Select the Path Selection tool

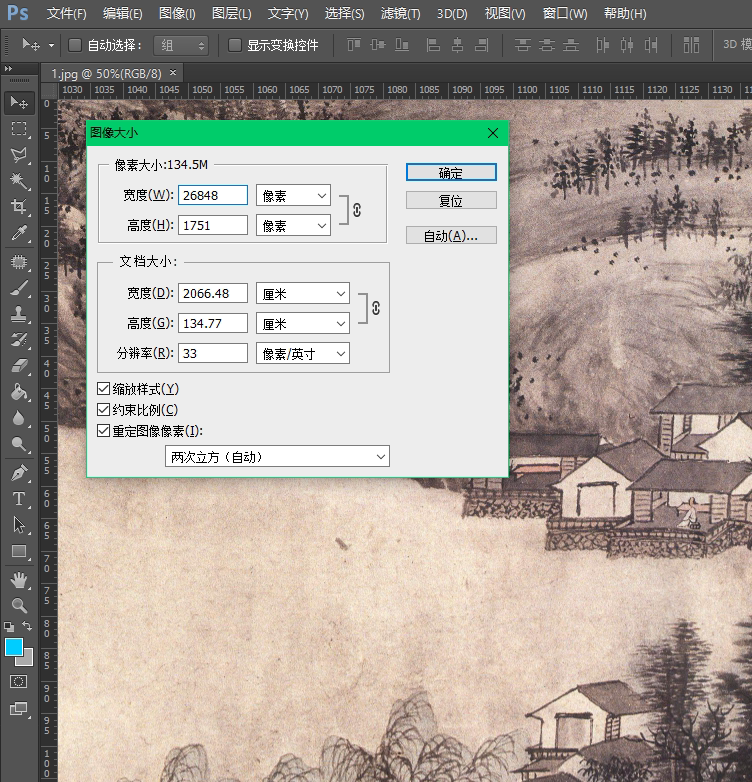coord(19,525)
